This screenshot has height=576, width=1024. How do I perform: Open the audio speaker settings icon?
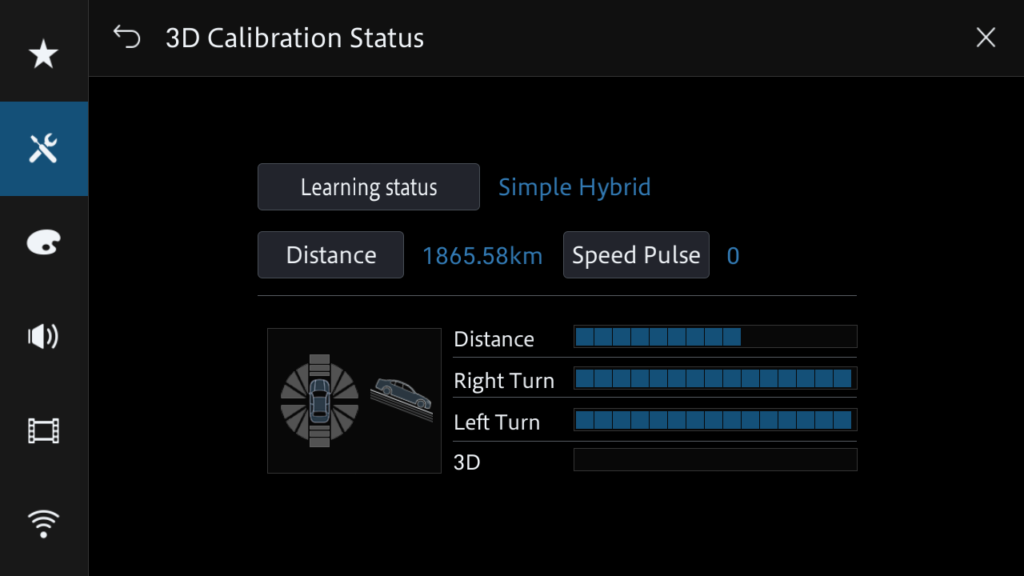tap(44, 336)
